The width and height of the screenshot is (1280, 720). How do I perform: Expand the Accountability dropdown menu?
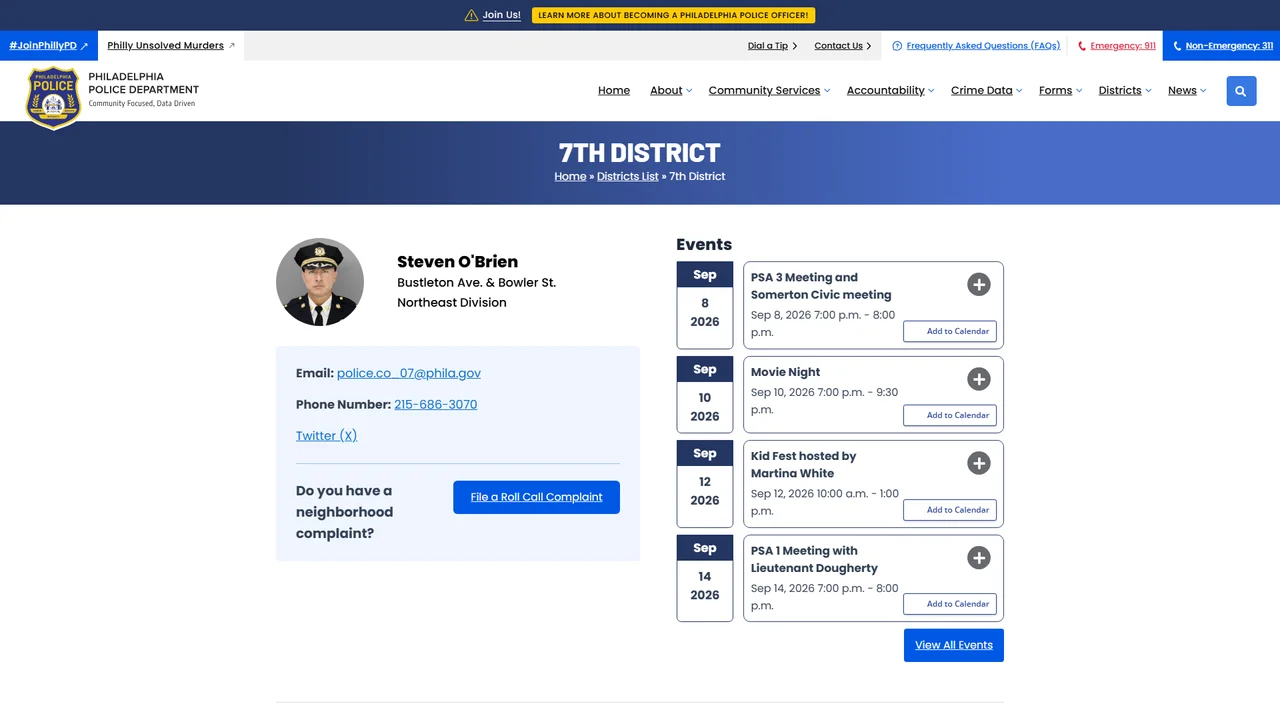click(890, 90)
